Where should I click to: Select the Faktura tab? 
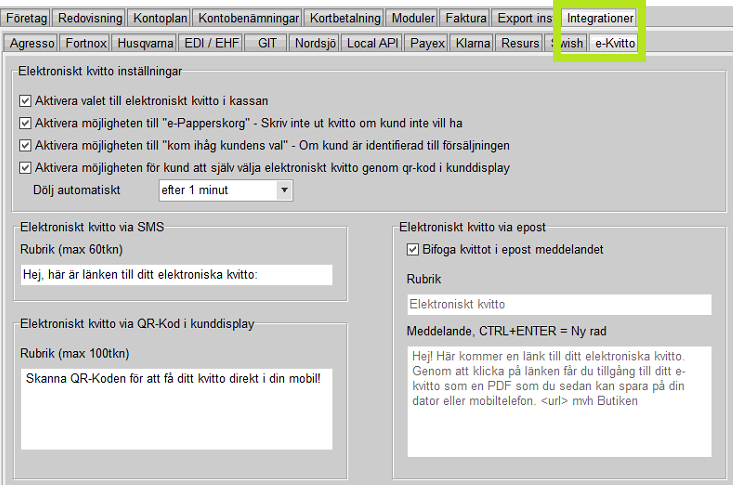466,18
